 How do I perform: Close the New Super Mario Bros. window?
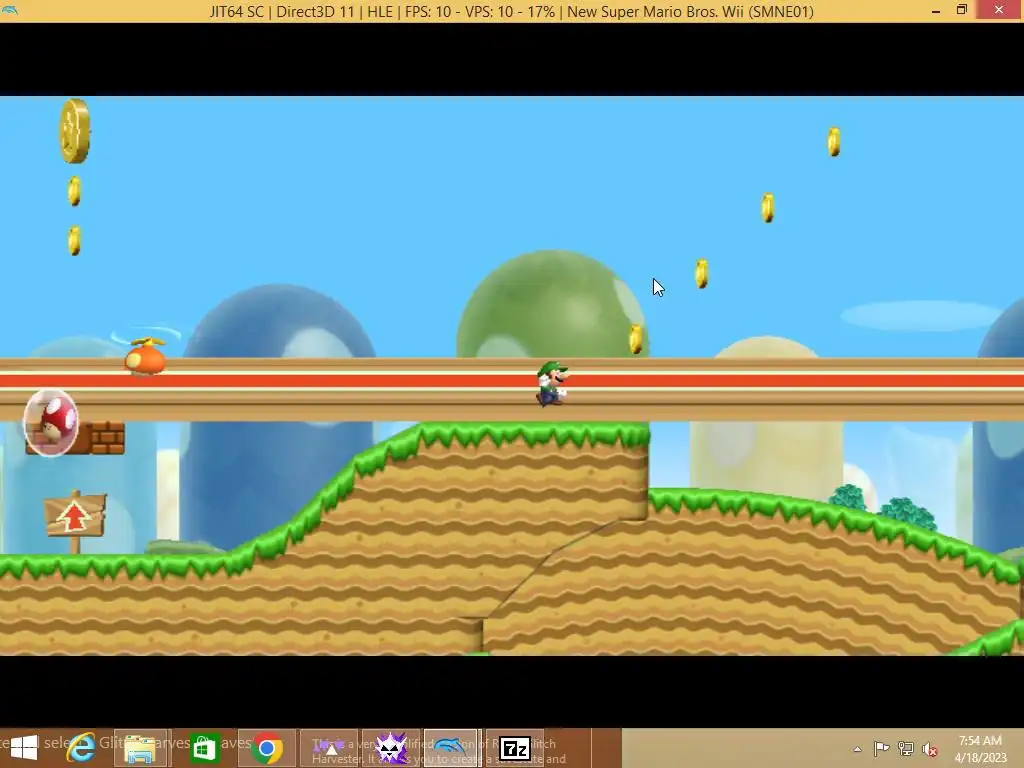(999, 10)
